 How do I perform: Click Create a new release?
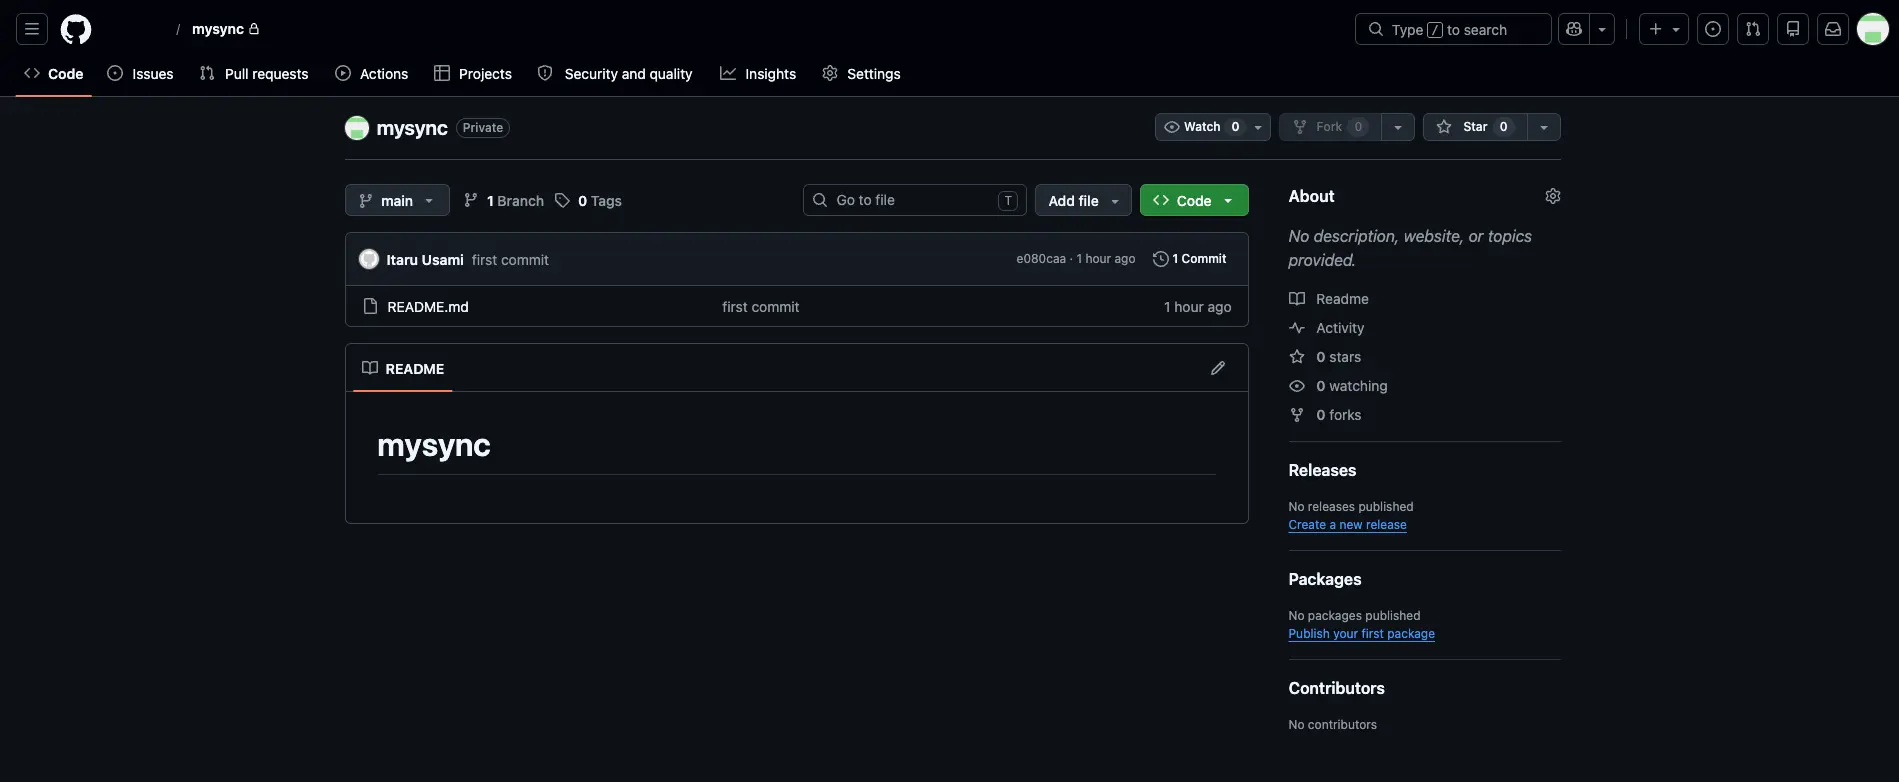click(x=1347, y=525)
